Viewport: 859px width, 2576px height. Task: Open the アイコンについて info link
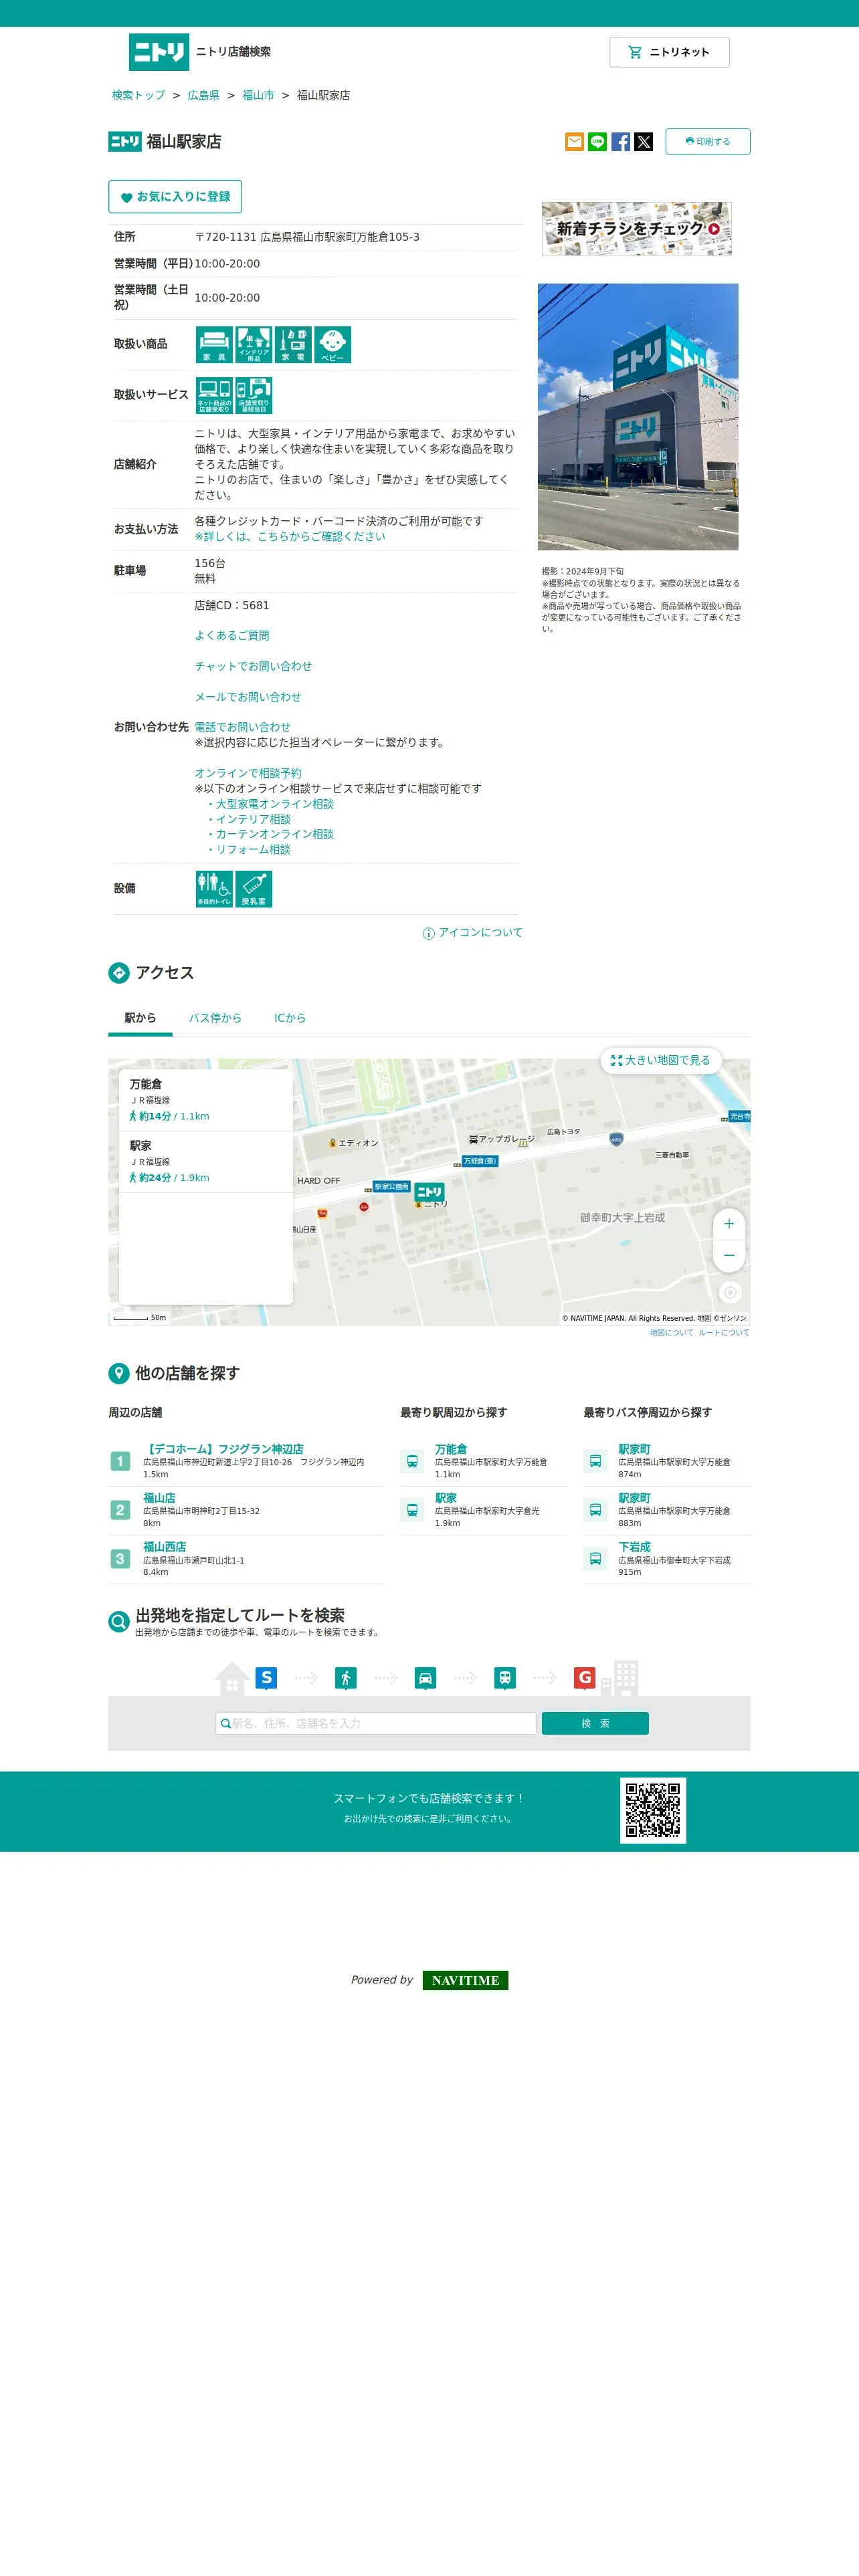473,933
